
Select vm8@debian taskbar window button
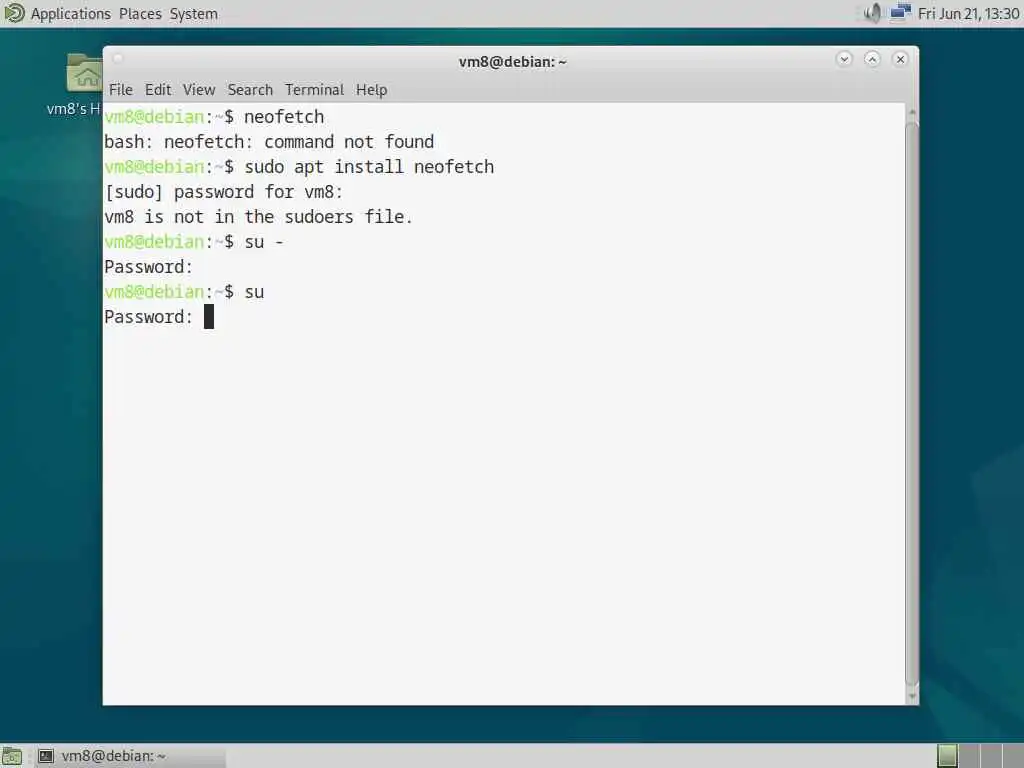129,756
